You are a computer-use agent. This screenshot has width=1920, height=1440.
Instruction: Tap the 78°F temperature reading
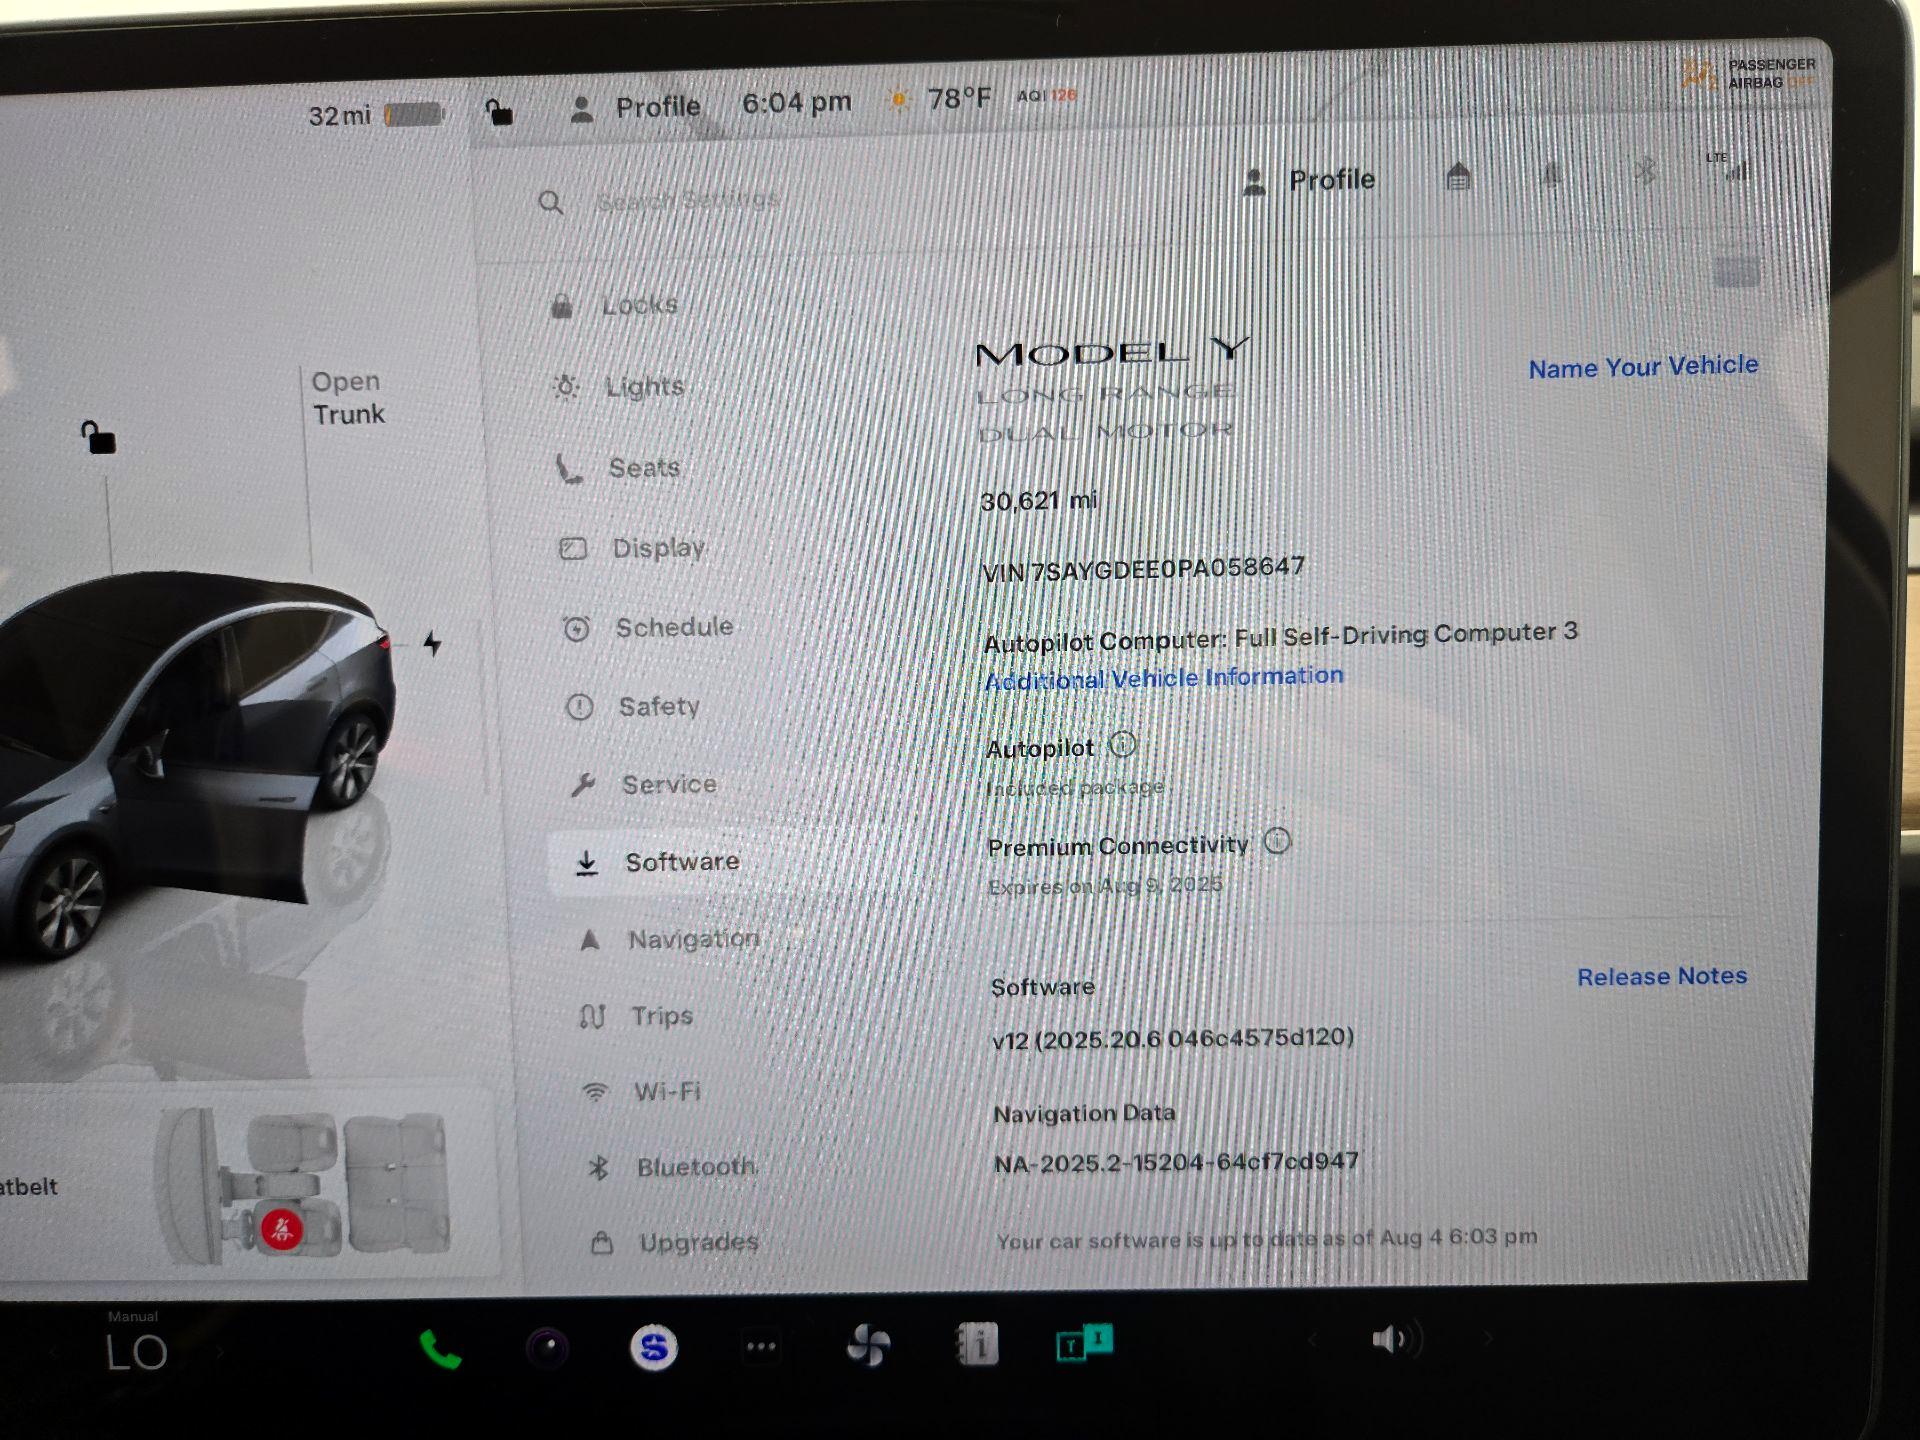point(958,99)
